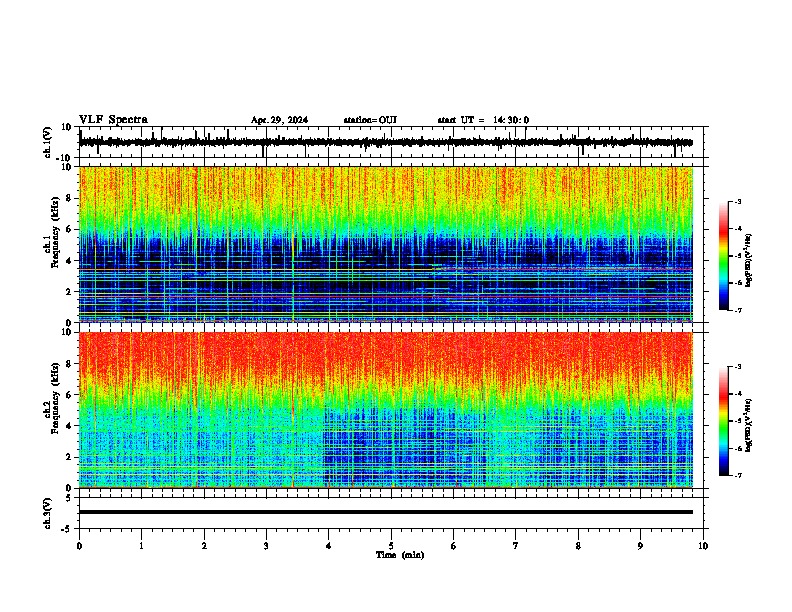This screenshot has width=792, height=612.
Task: Click the "6" kHz tick on ch.2 spectrogram
Action: [x=69, y=394]
